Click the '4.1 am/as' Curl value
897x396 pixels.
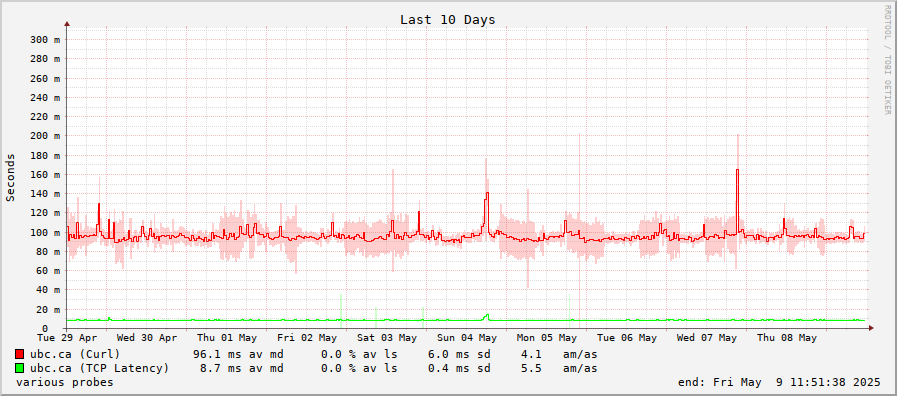[559, 354]
